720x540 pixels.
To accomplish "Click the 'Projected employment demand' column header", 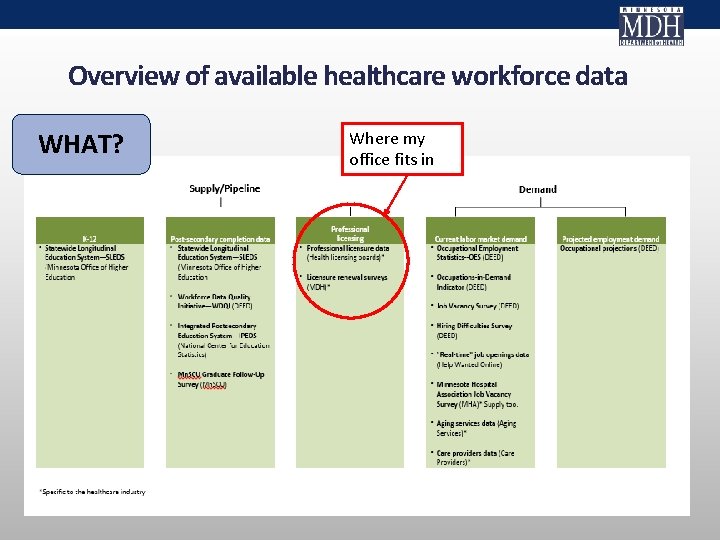I will (x=611, y=231).
